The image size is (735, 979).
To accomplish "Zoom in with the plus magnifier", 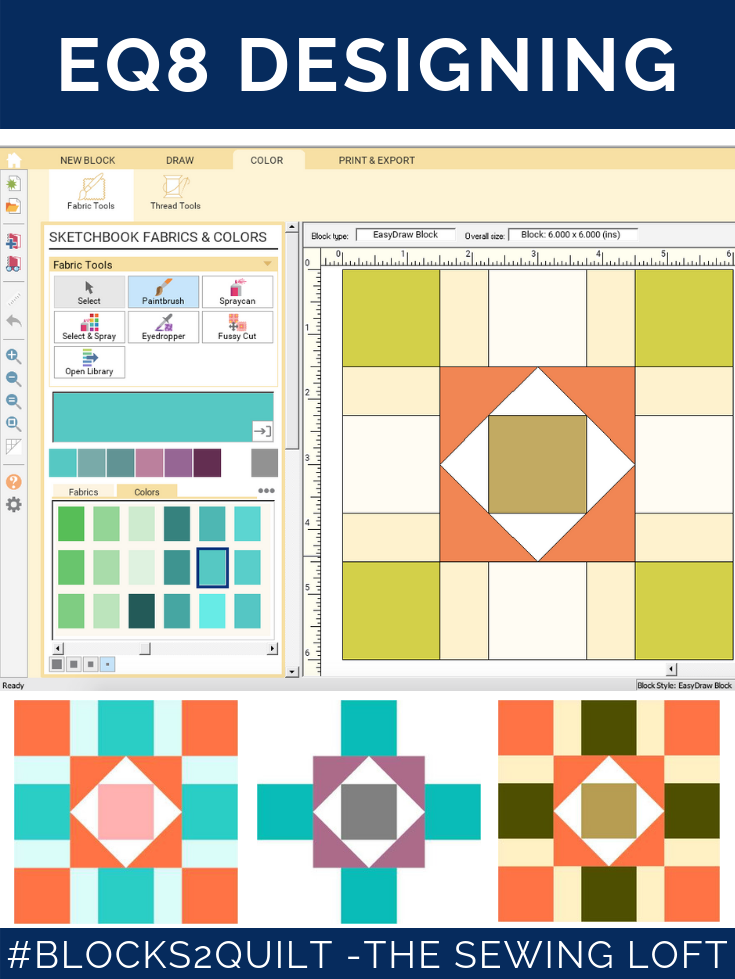I will click(13, 357).
